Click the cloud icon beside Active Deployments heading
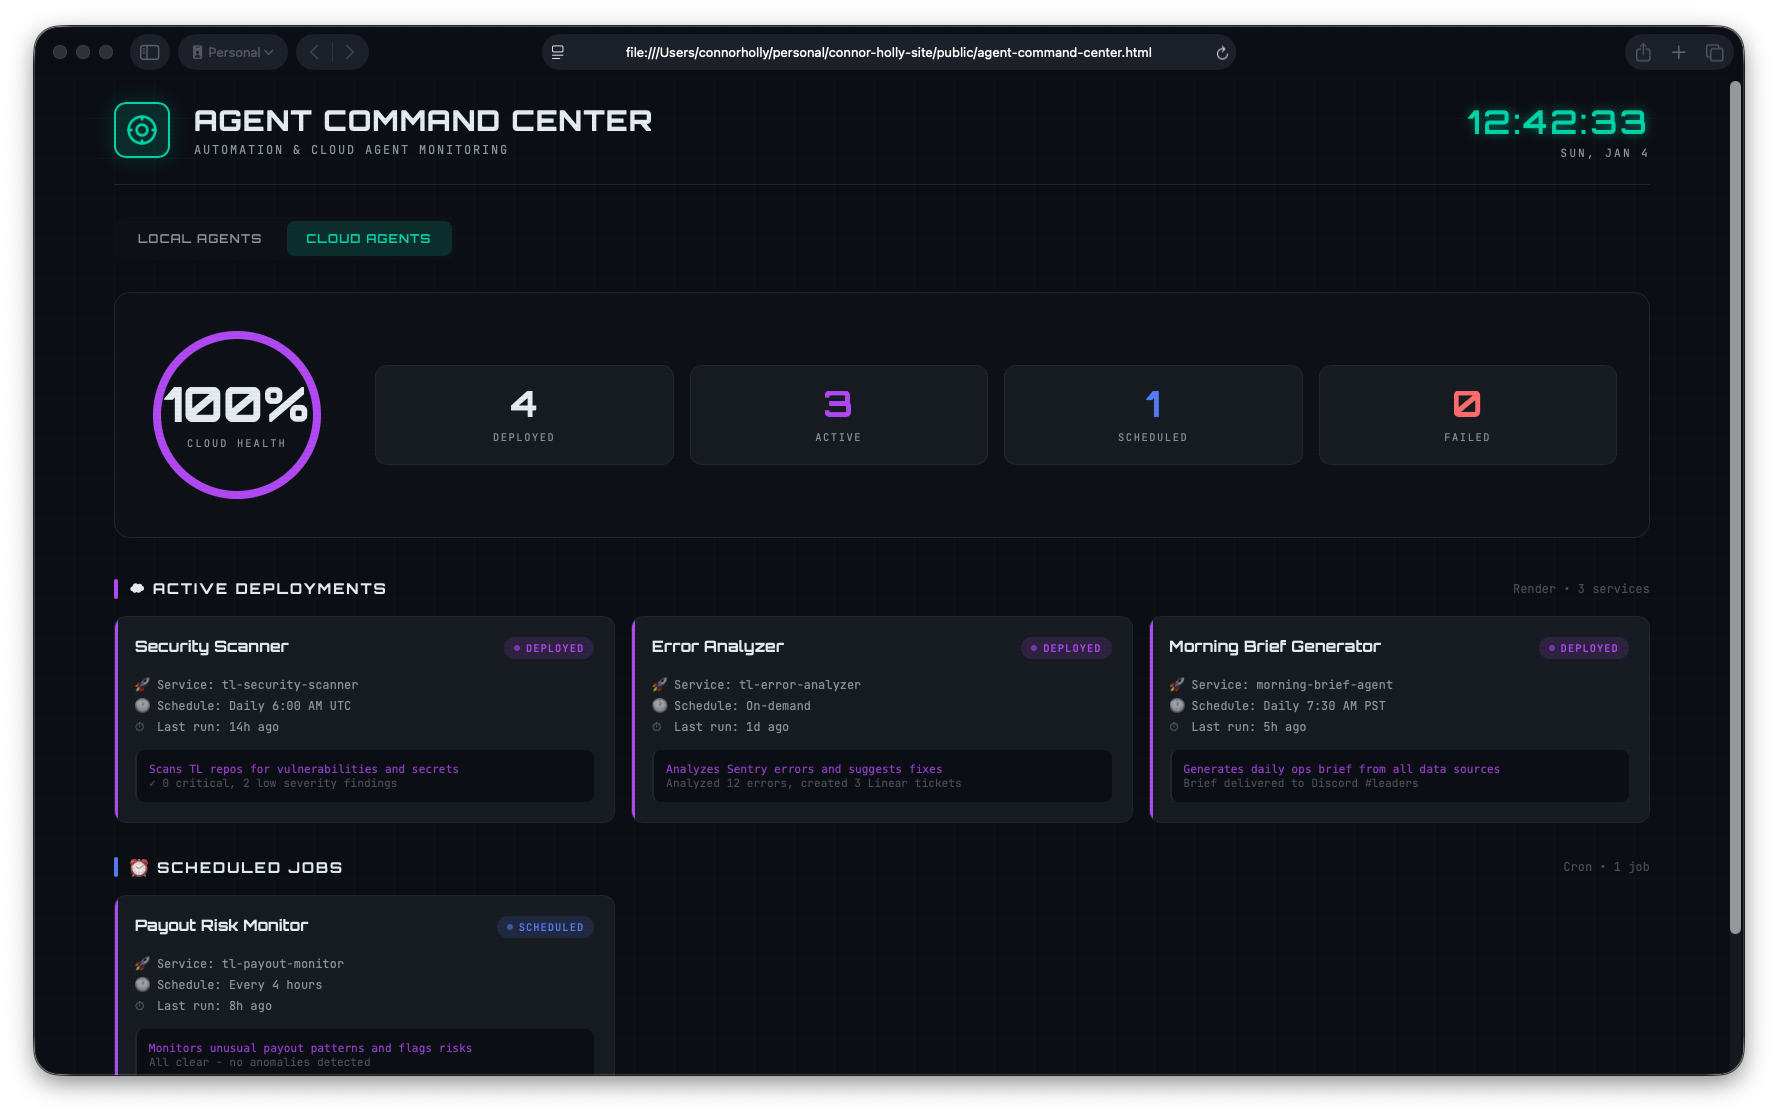Viewport: 1778px width, 1117px height. [136, 588]
